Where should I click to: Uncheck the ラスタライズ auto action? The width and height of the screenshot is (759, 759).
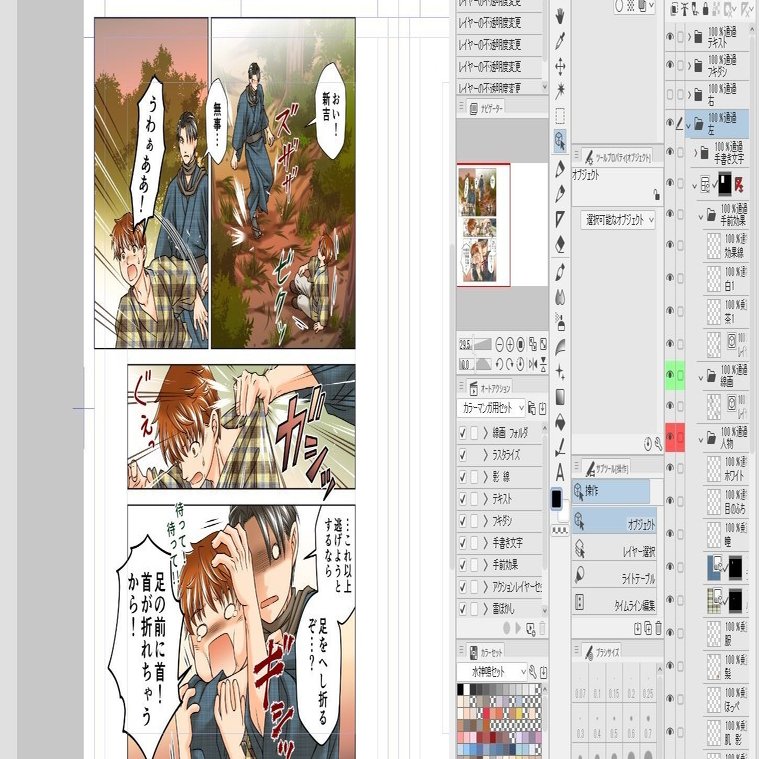click(463, 455)
